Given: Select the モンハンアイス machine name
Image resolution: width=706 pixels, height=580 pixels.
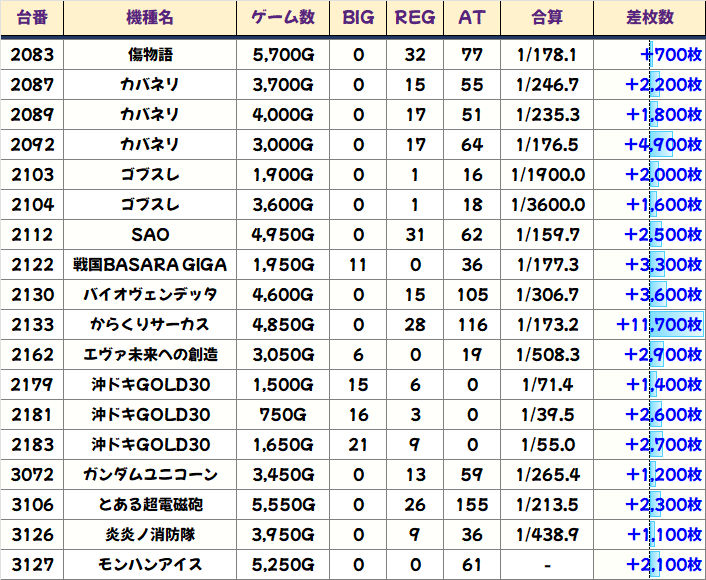Looking at the screenshot, I should click(149, 565).
